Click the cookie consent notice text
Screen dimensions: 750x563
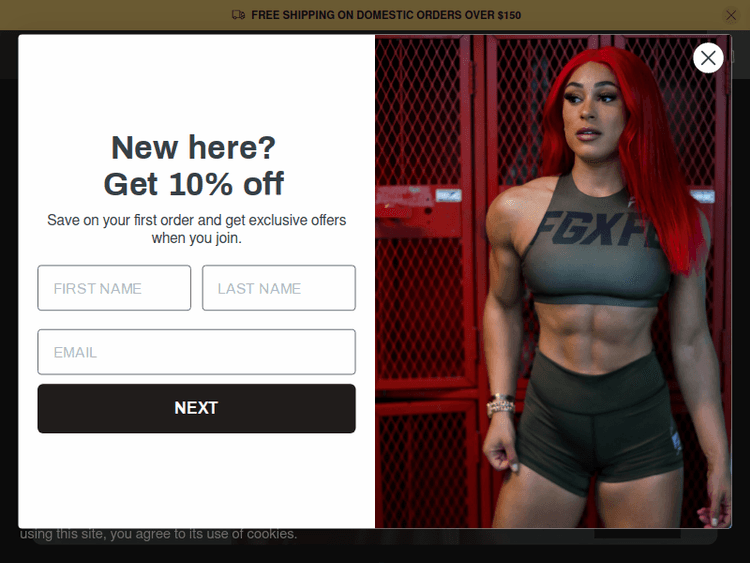click(158, 534)
